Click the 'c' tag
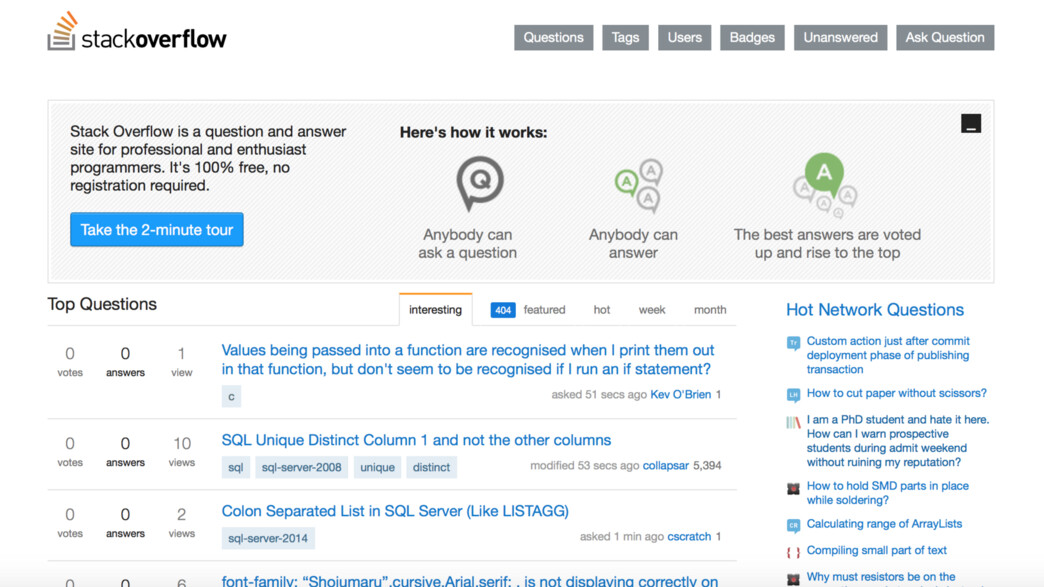This screenshot has height=587, width=1044. [231, 397]
